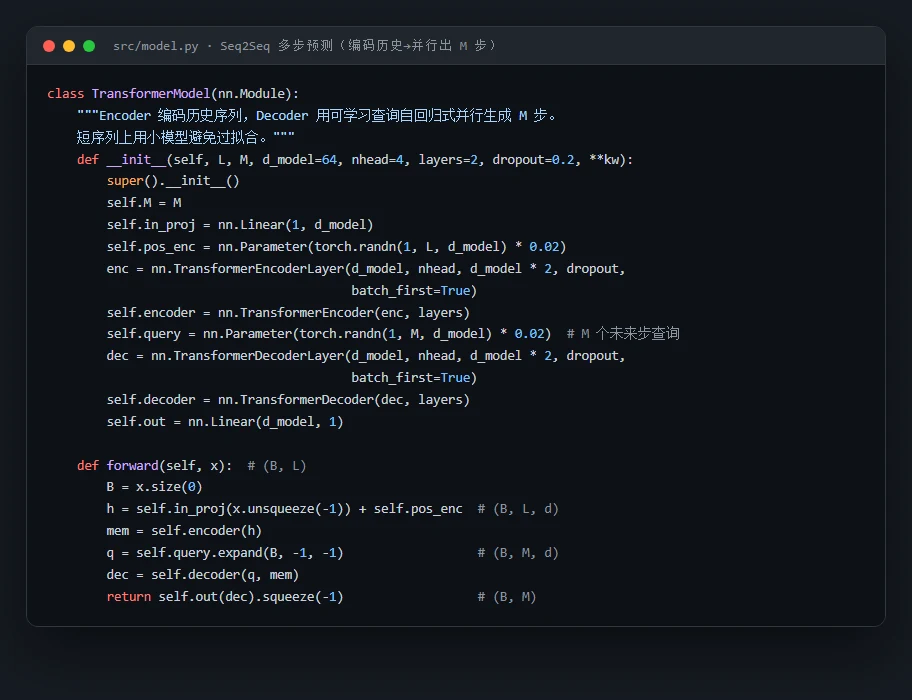Click the 'self.decoder' assignment line

[x=288, y=400]
